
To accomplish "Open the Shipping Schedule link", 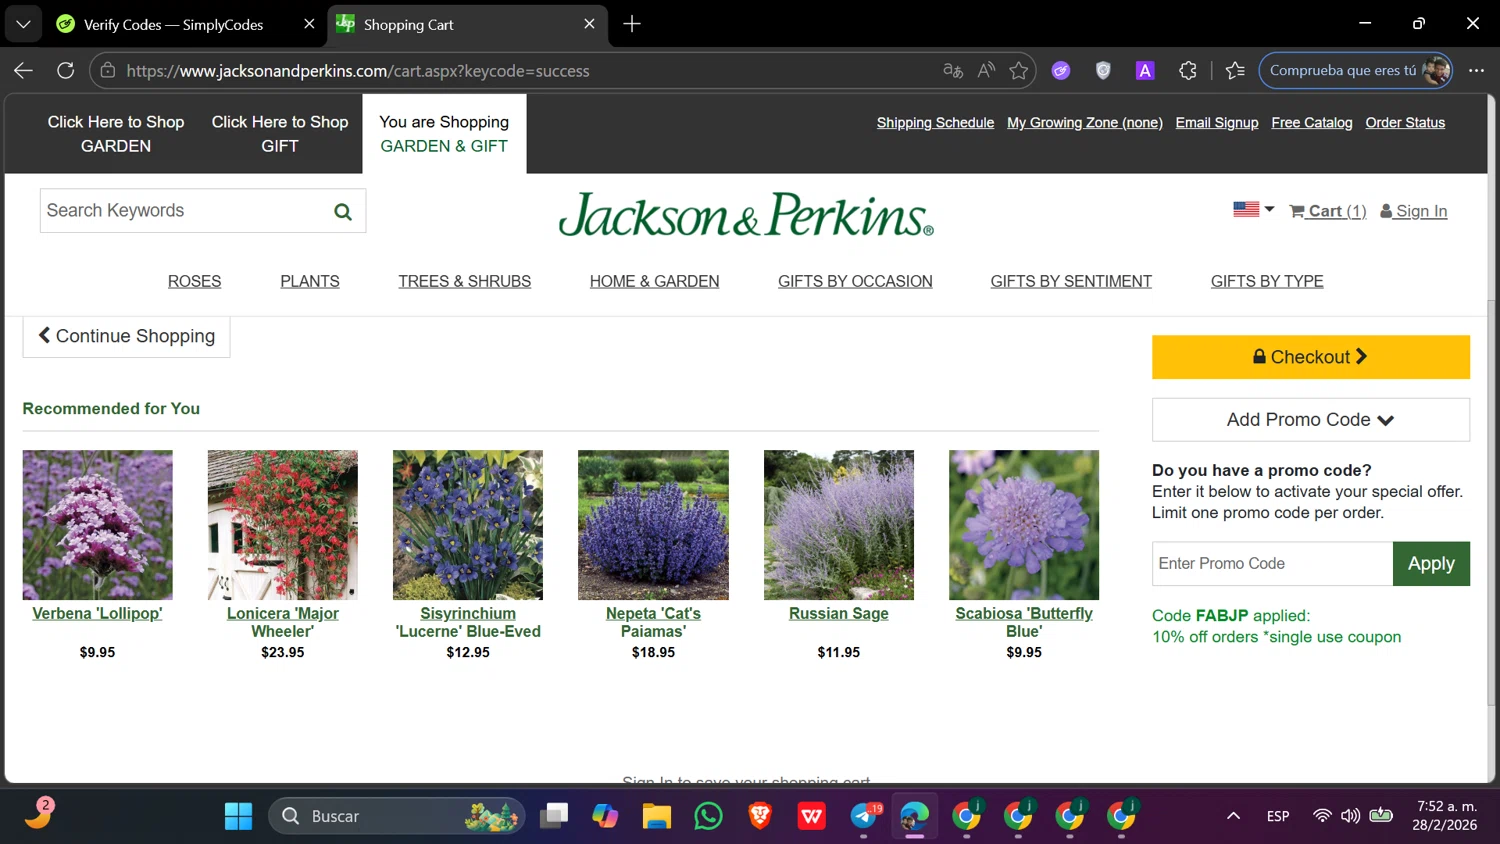I will click(x=935, y=123).
